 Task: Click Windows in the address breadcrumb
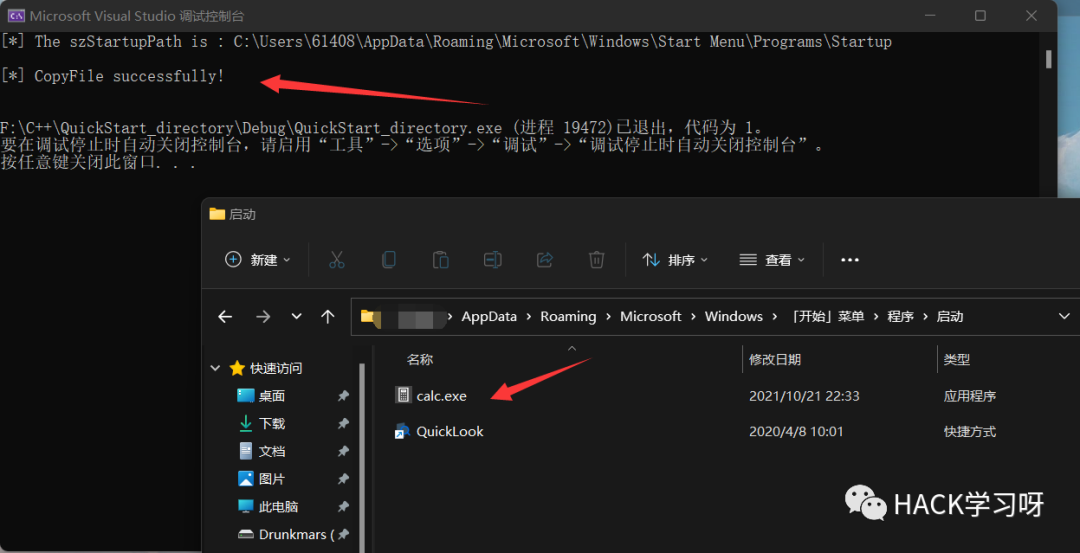click(734, 317)
